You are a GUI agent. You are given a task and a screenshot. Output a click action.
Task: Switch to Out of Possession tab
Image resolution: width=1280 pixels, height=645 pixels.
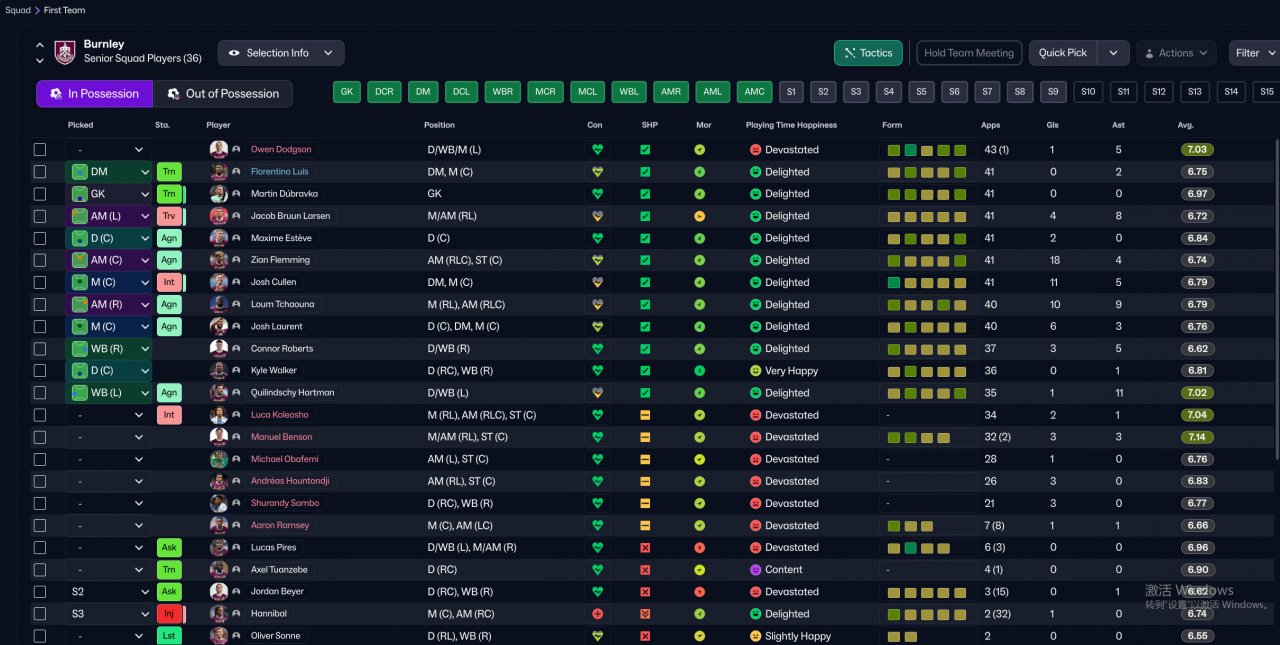(223, 94)
